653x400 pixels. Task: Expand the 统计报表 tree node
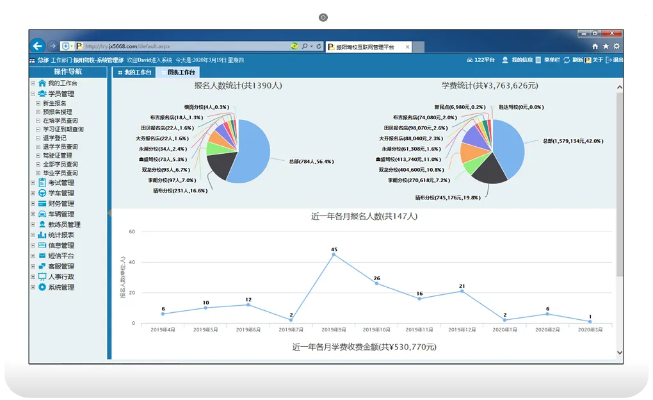click(33, 235)
